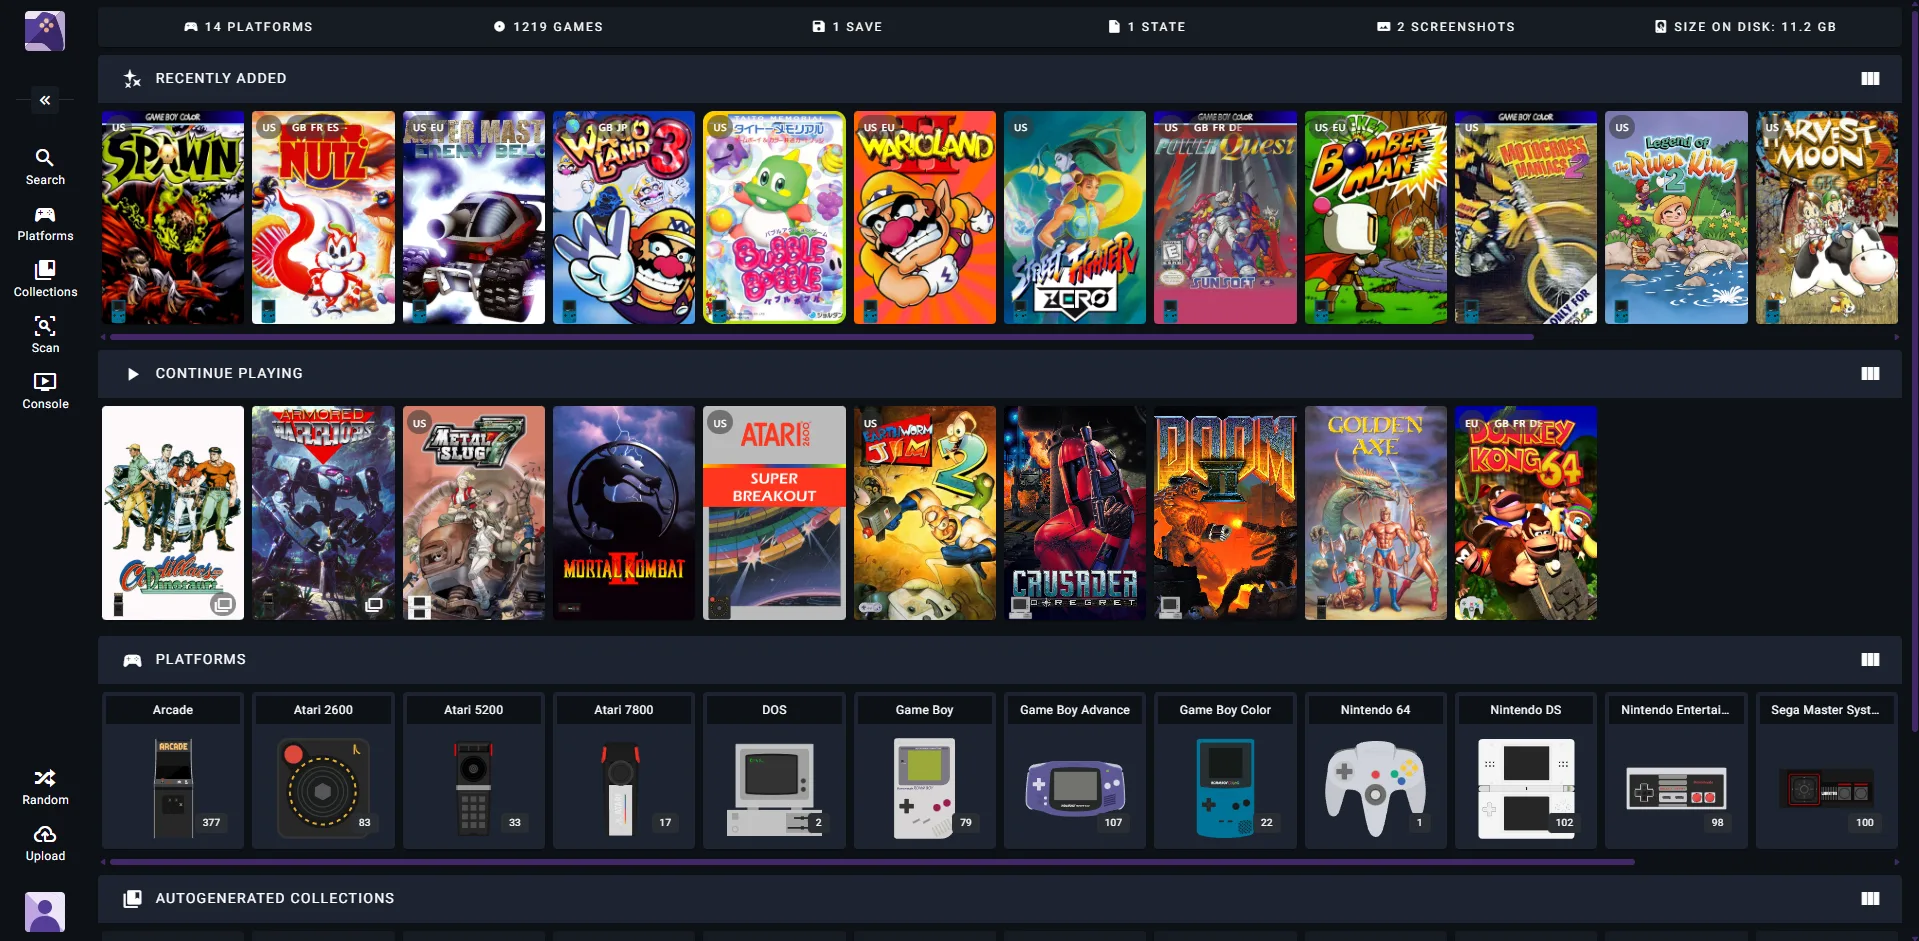1919x941 pixels.
Task: Open the Upload ROMs tool
Action: pyautogui.click(x=45, y=842)
